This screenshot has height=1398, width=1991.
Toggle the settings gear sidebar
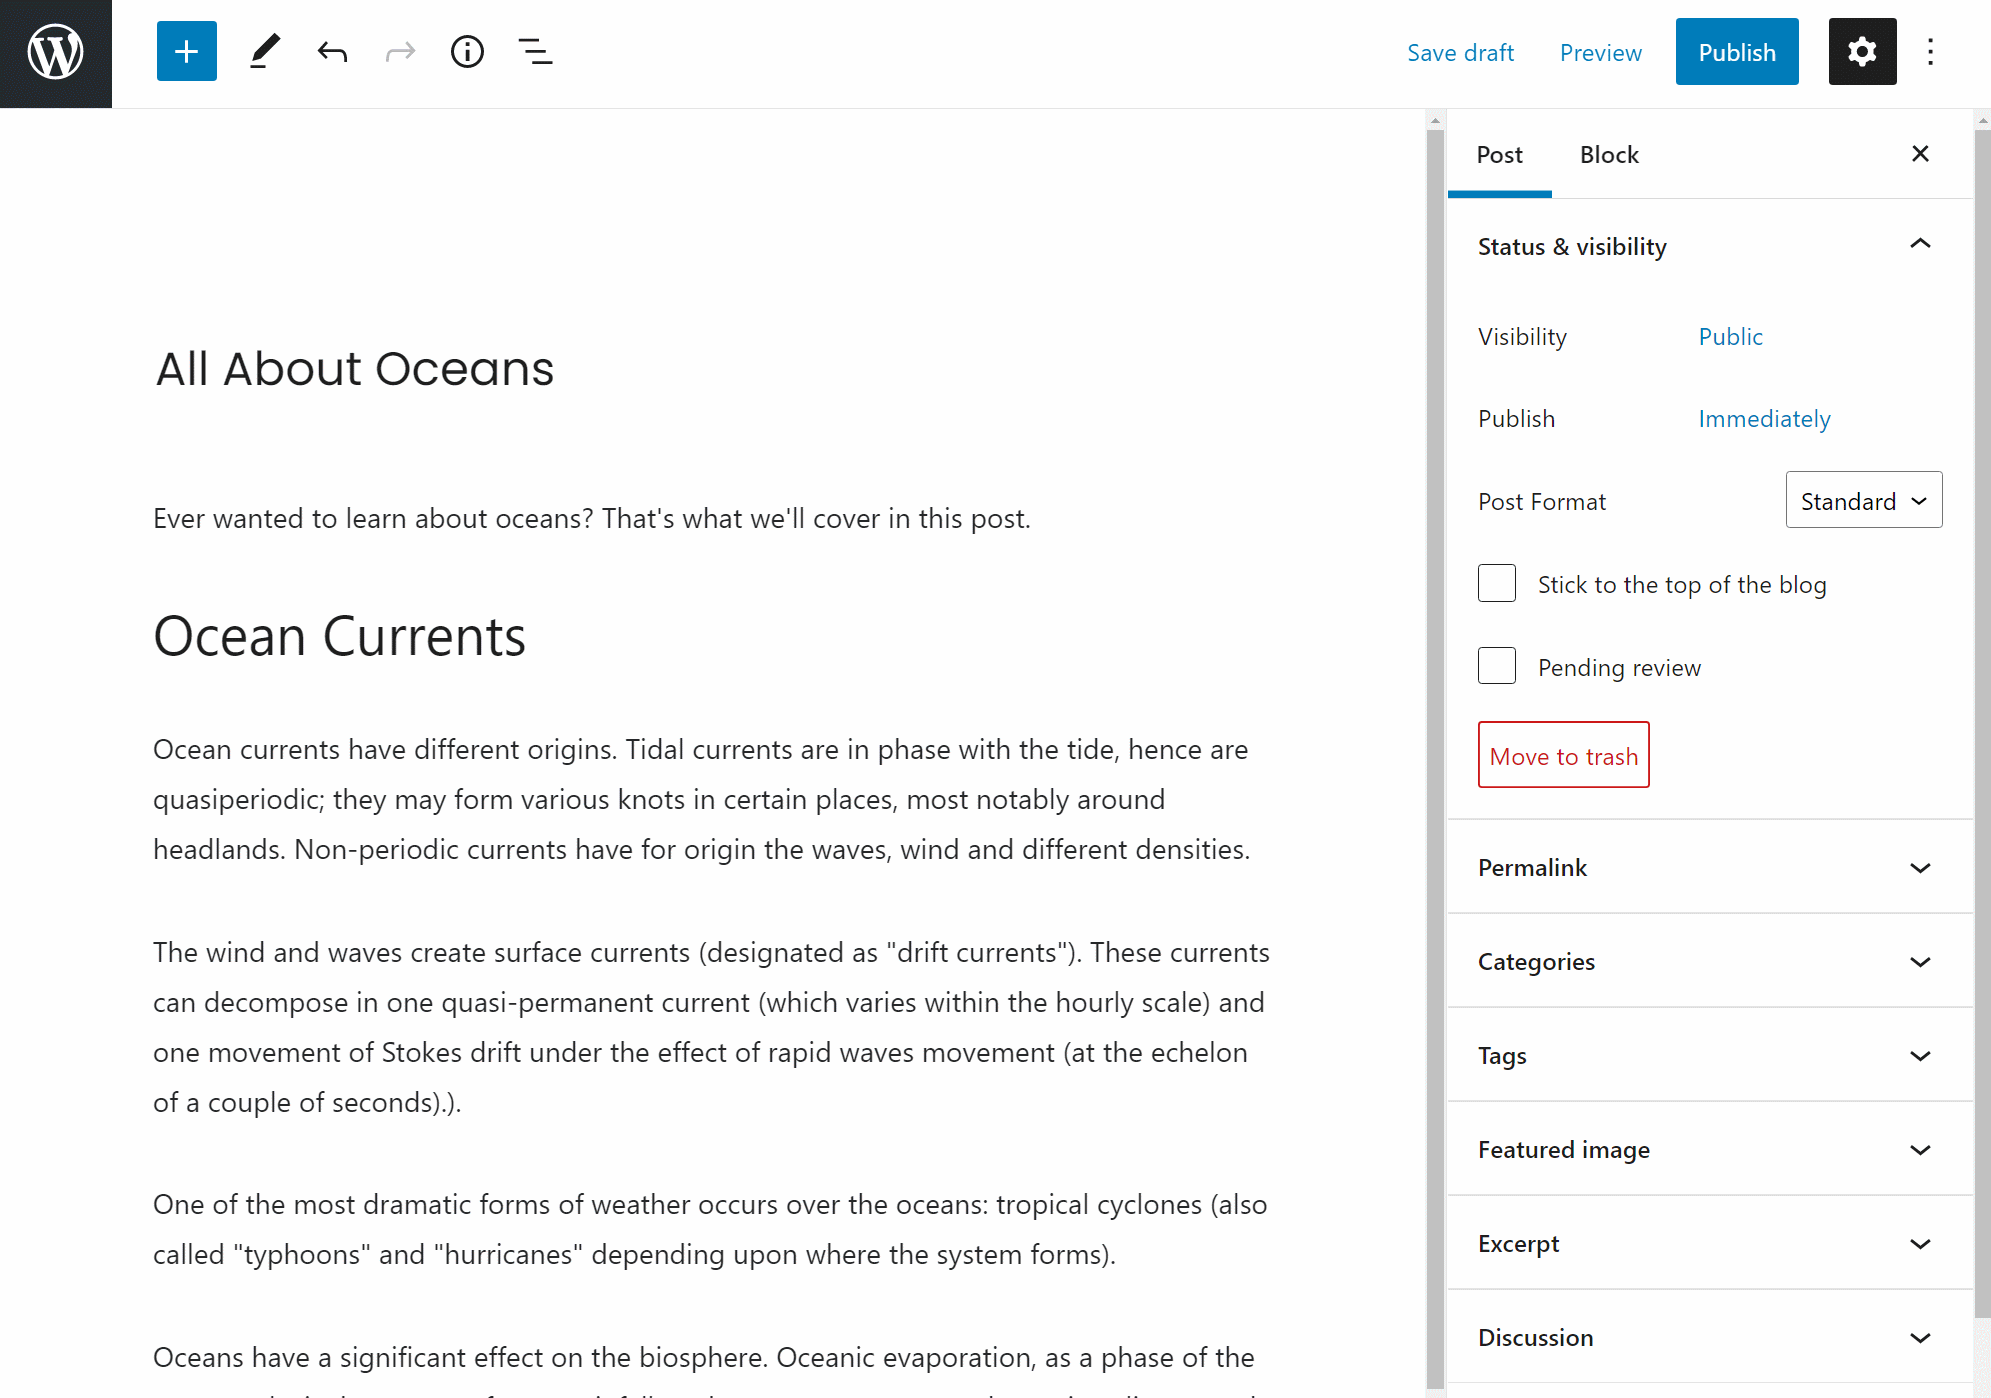tap(1862, 52)
